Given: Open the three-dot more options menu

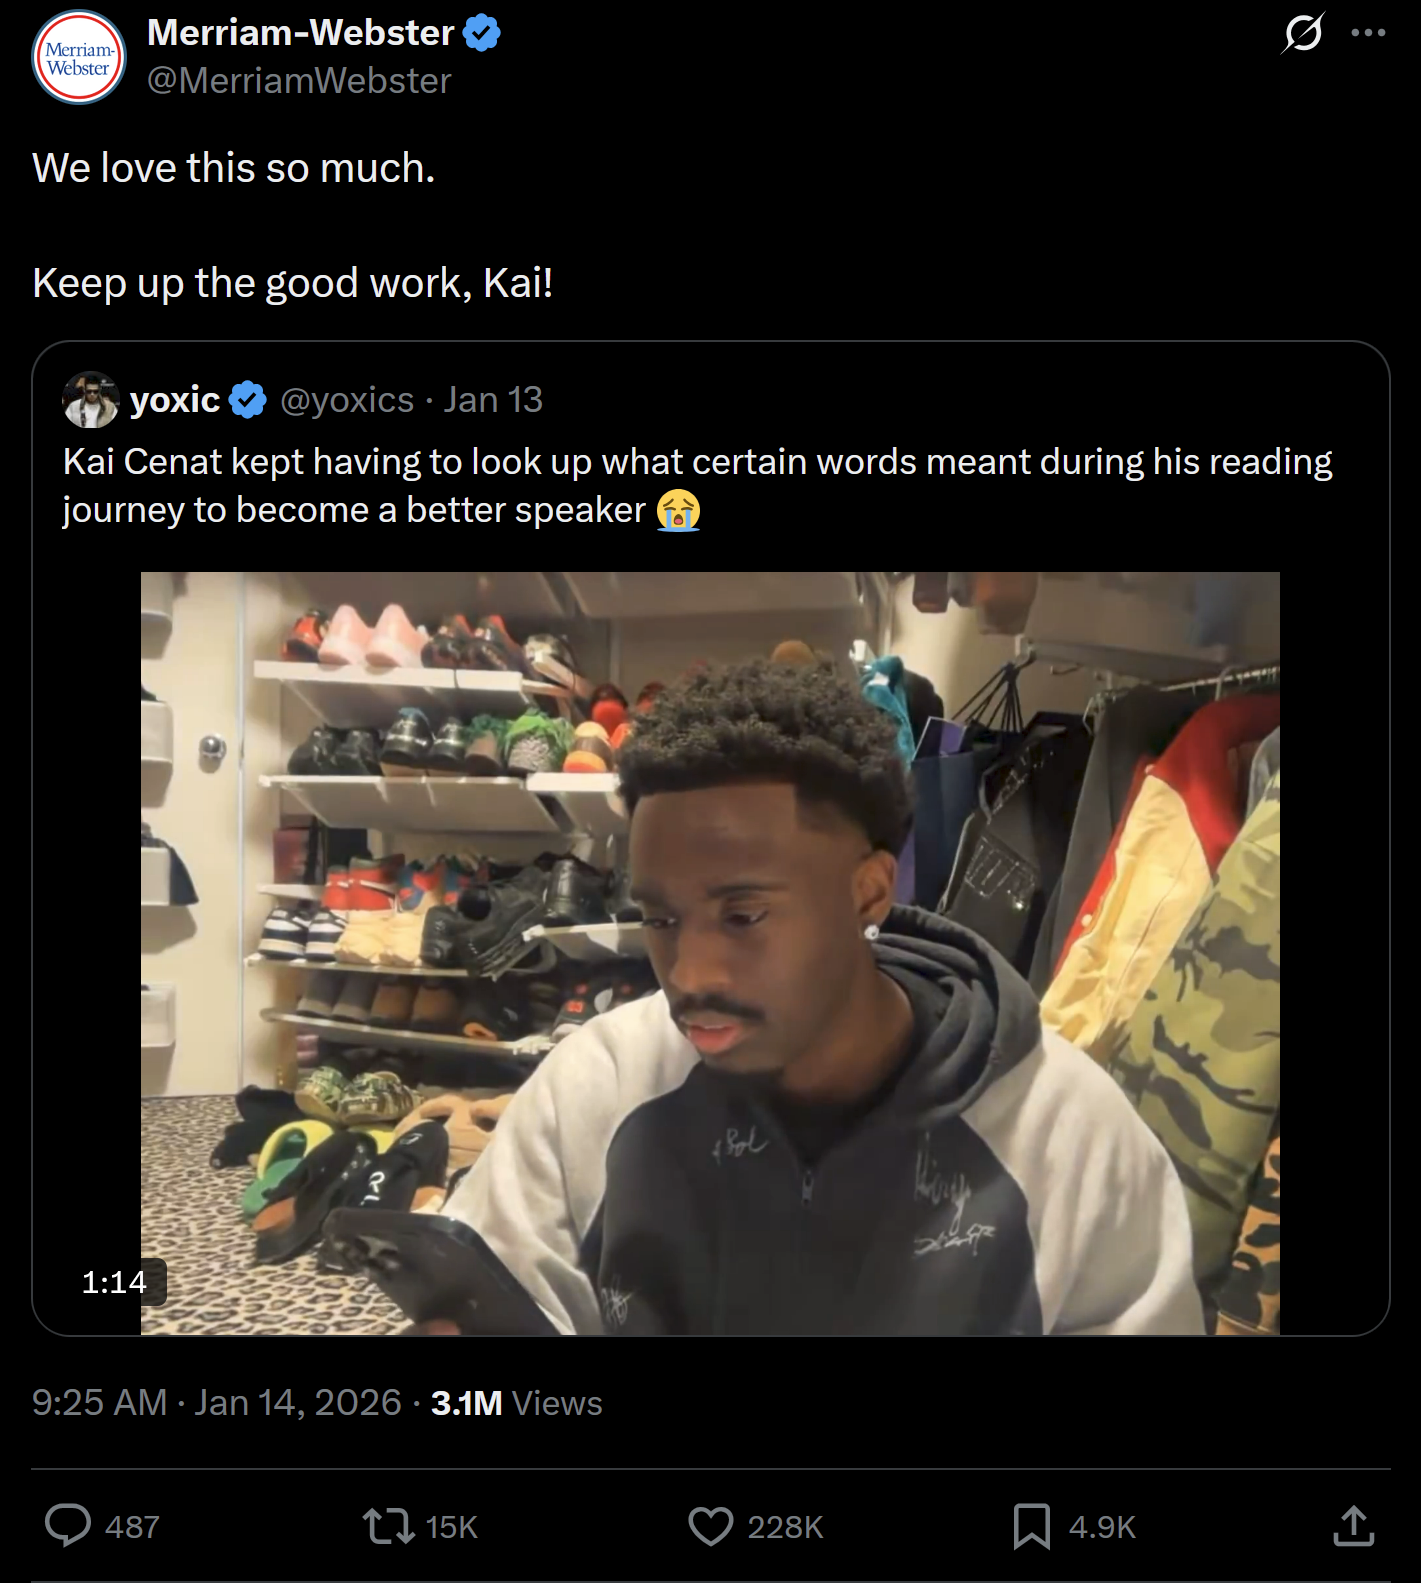Looking at the screenshot, I should (x=1368, y=33).
